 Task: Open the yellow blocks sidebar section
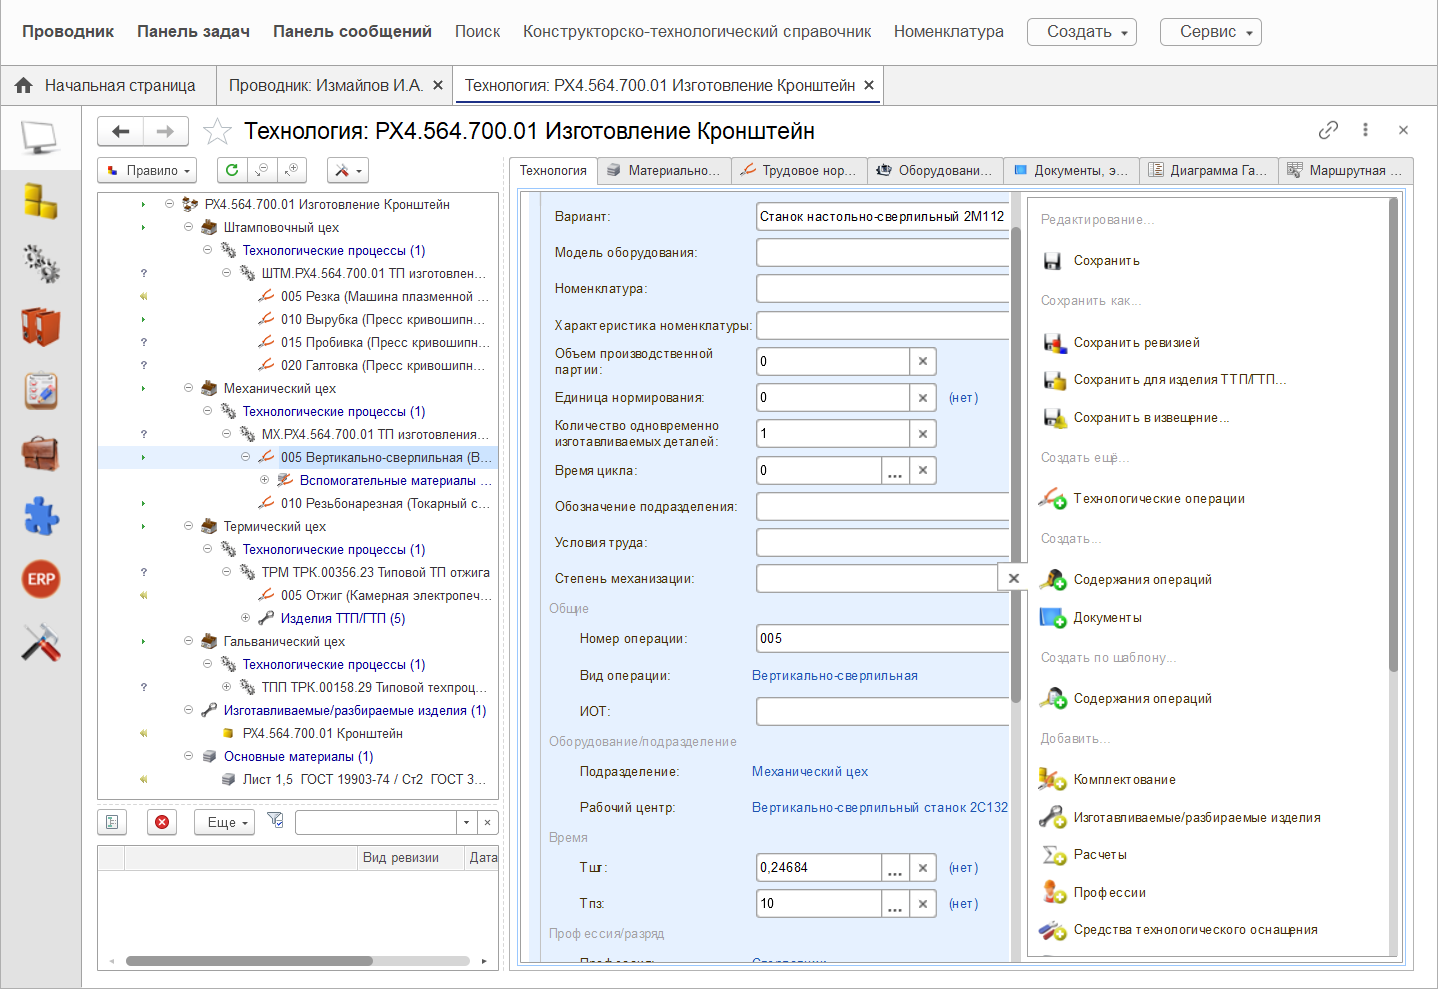point(40,201)
